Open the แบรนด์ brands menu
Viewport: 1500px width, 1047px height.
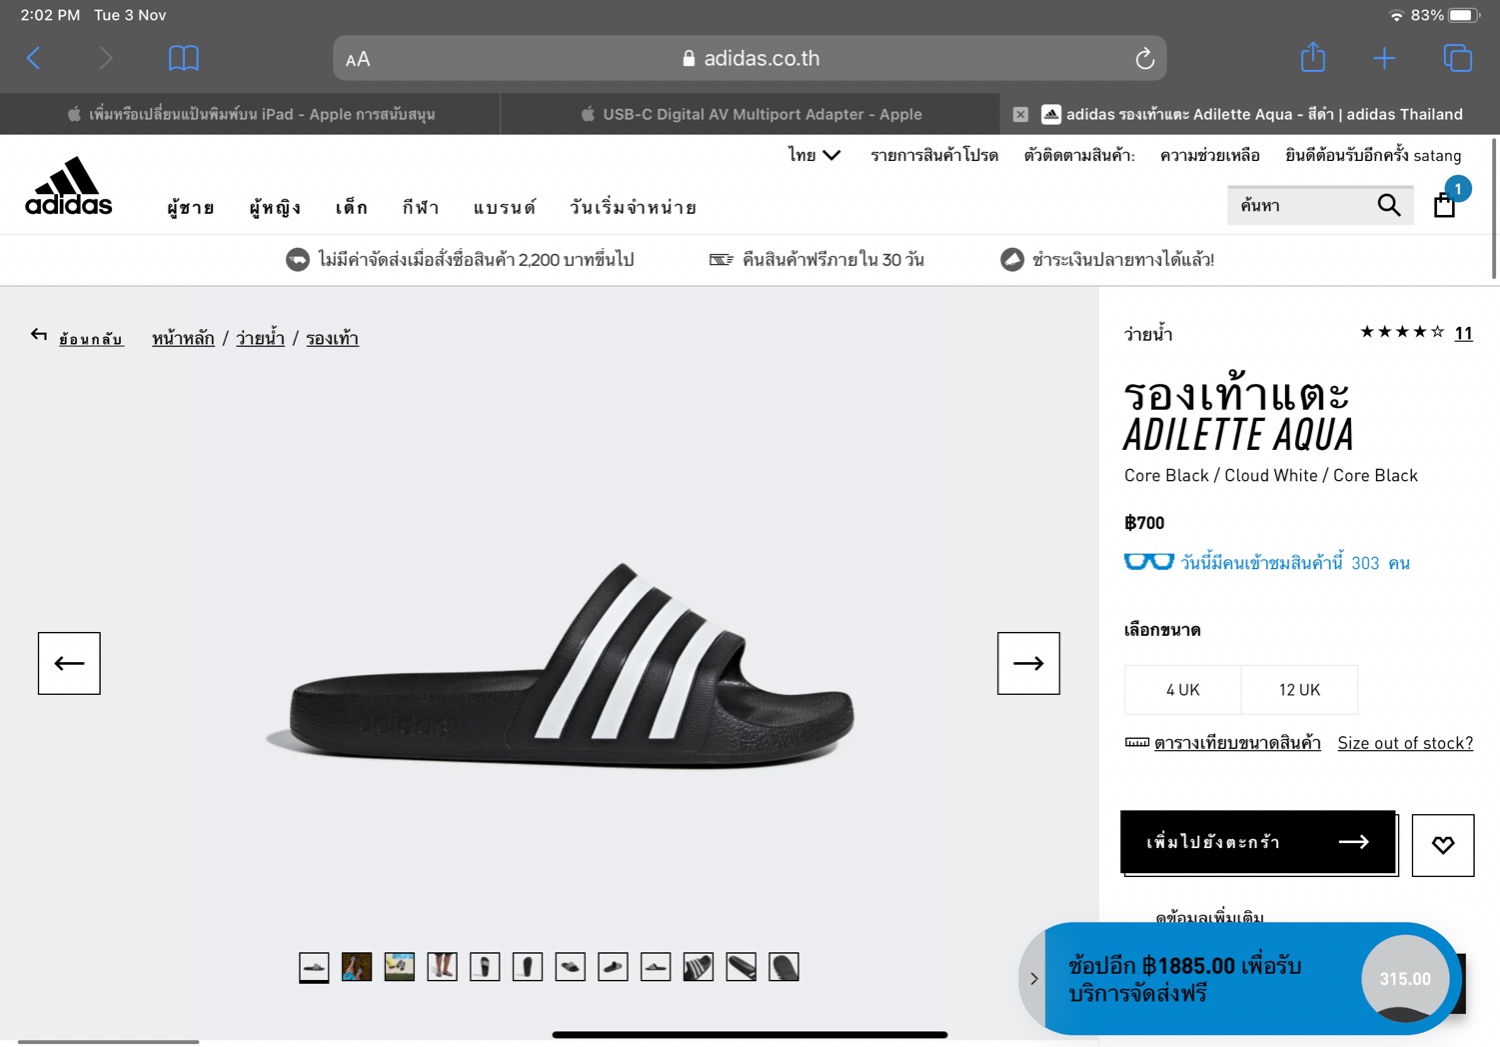(504, 207)
